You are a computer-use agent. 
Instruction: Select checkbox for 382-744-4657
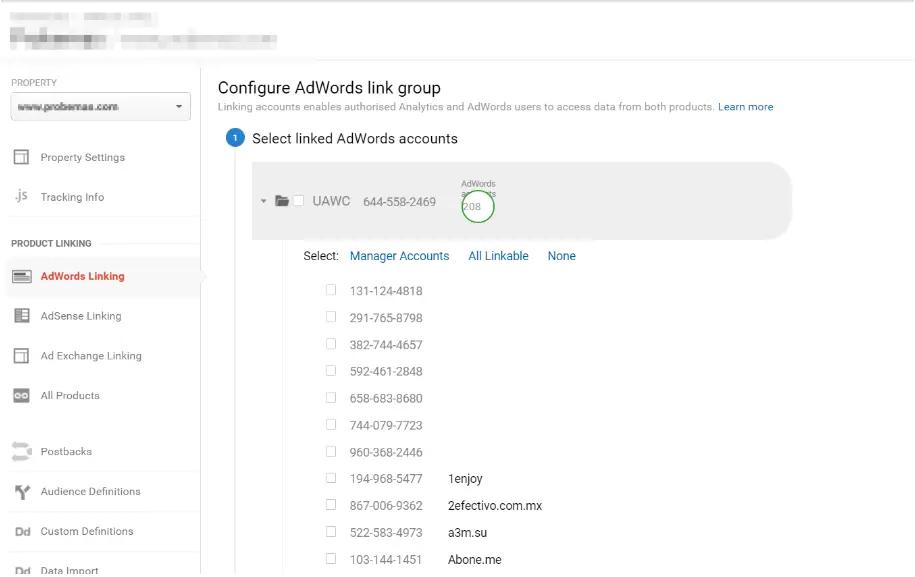tap(331, 344)
